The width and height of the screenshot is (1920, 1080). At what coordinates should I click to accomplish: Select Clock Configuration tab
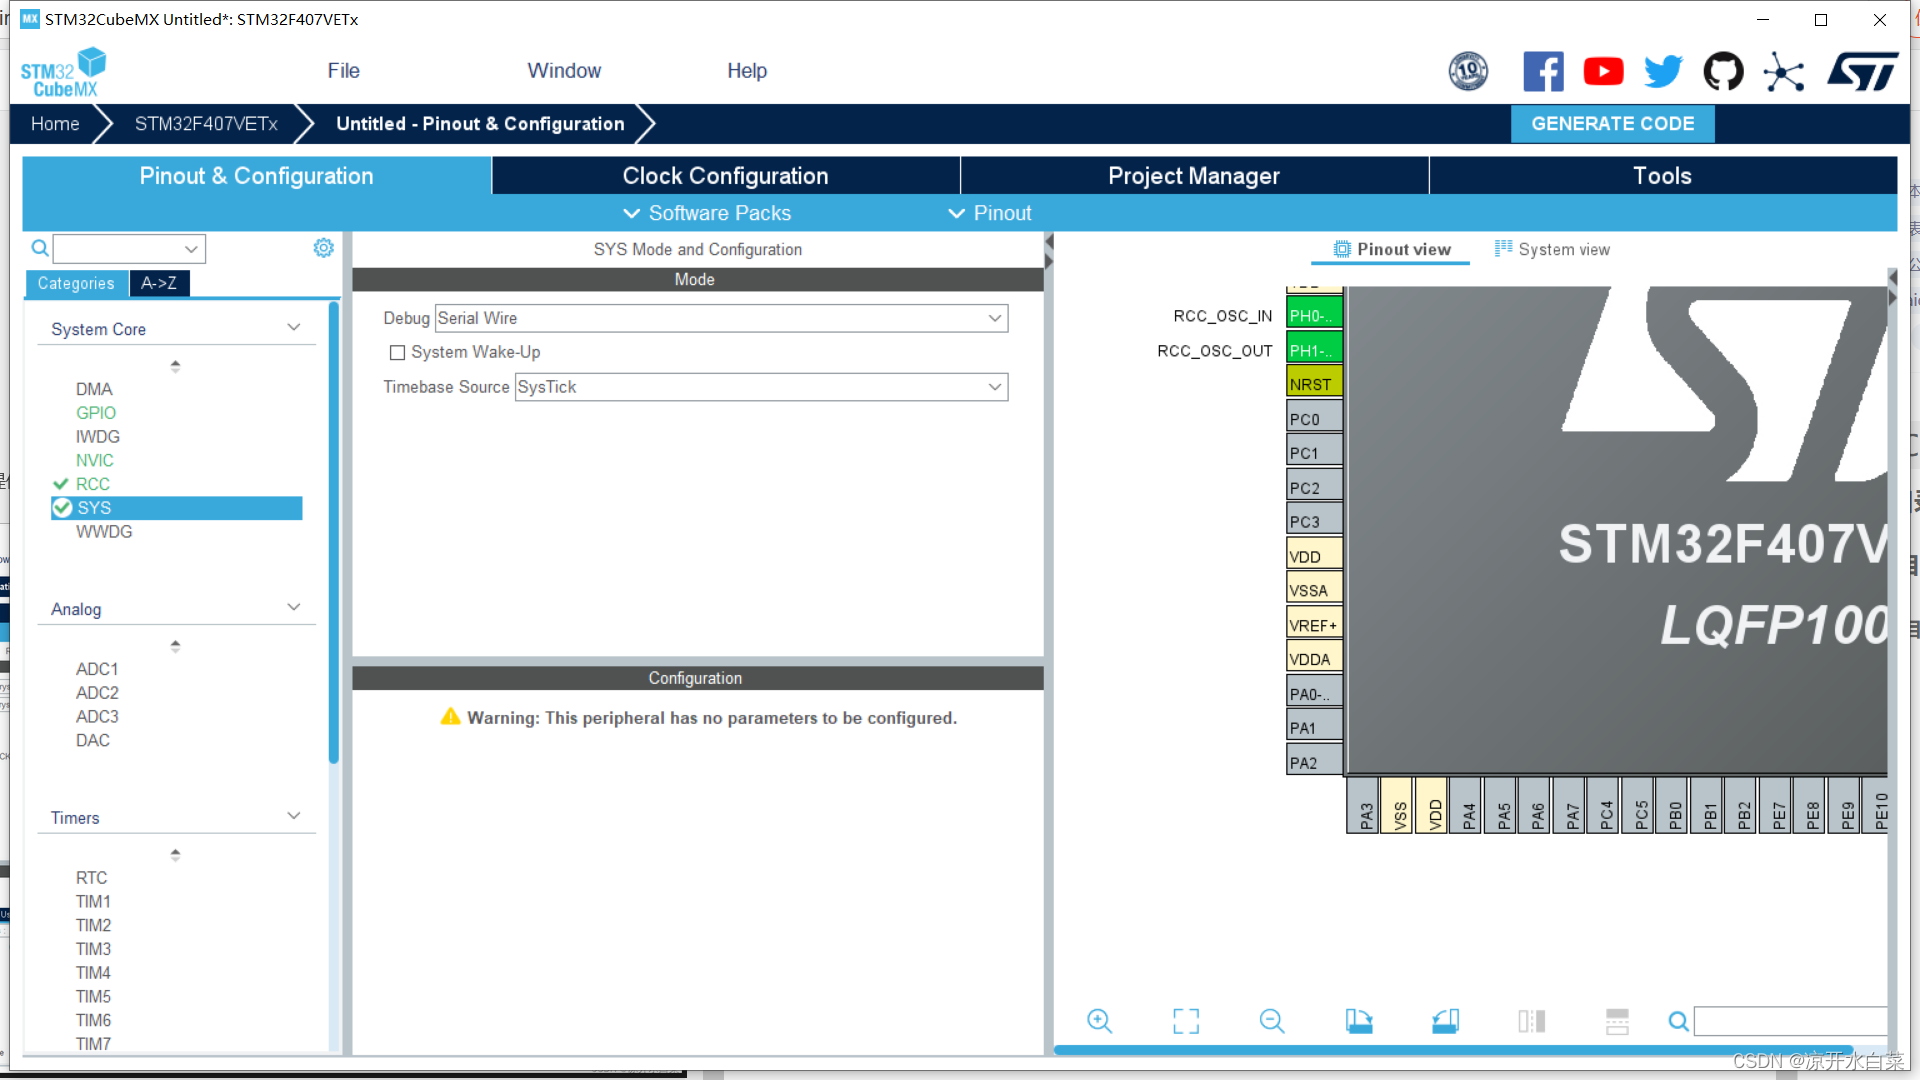[724, 175]
